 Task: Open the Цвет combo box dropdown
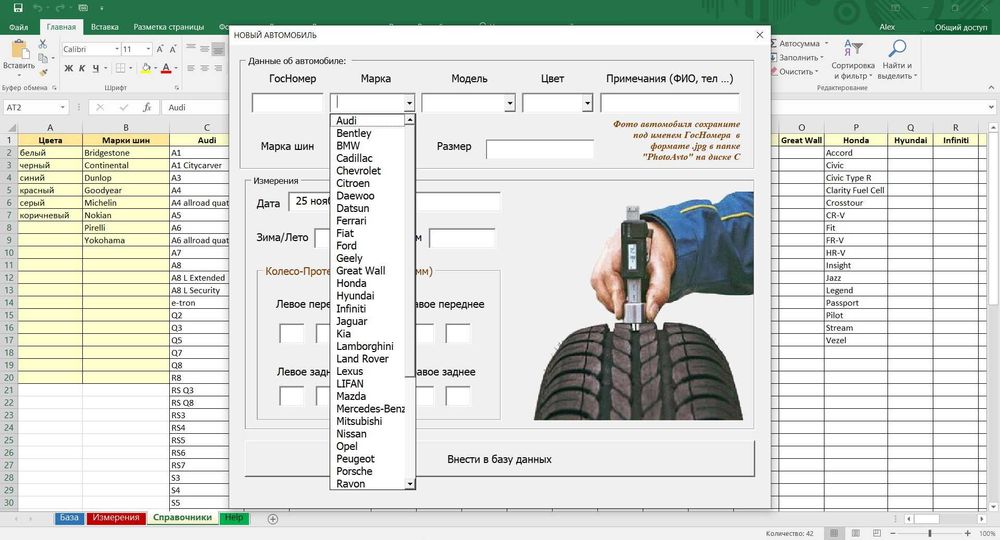[587, 103]
